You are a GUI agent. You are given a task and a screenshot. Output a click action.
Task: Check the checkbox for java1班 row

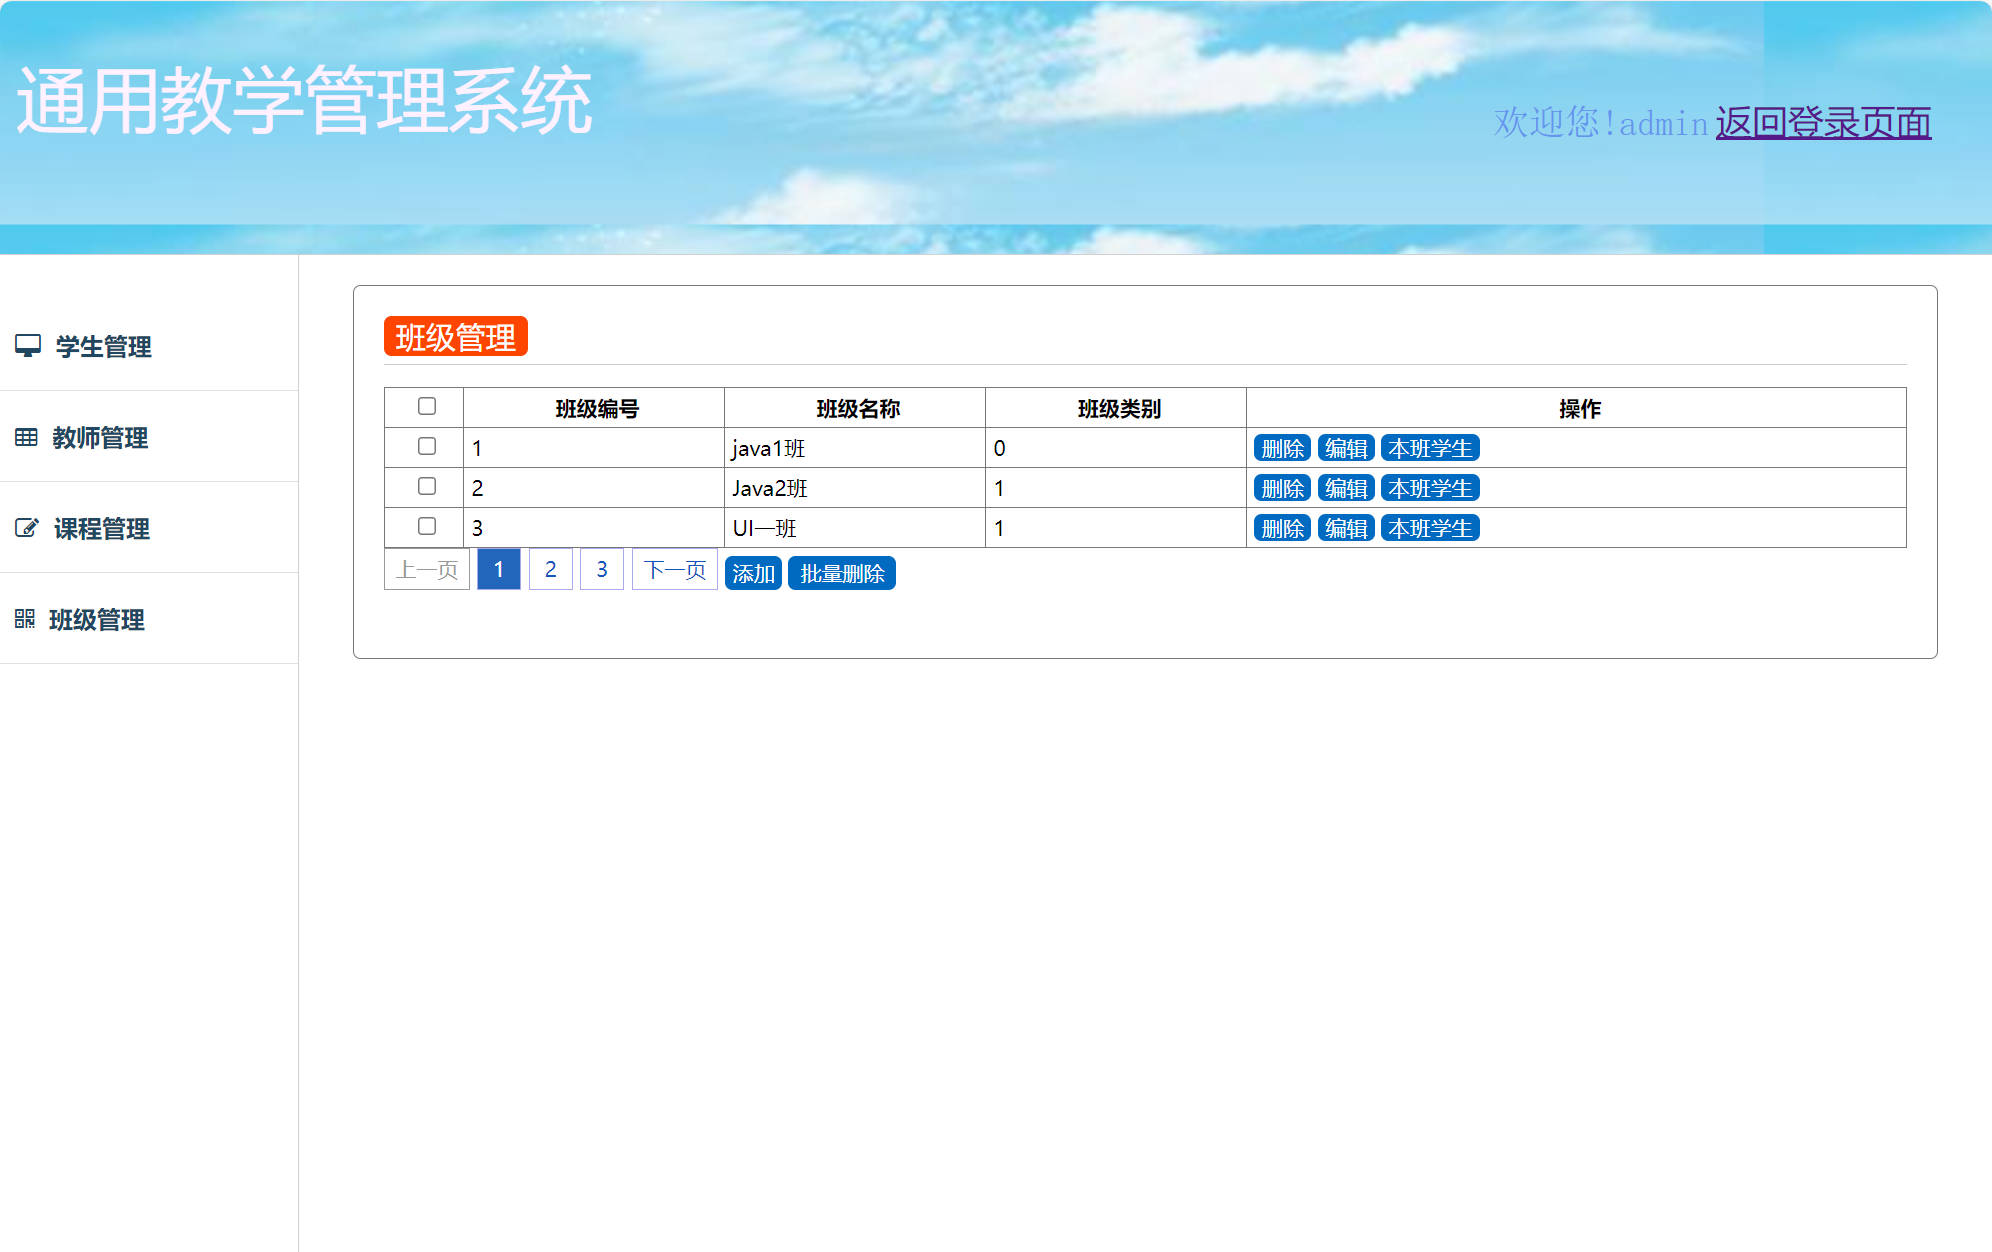(427, 445)
